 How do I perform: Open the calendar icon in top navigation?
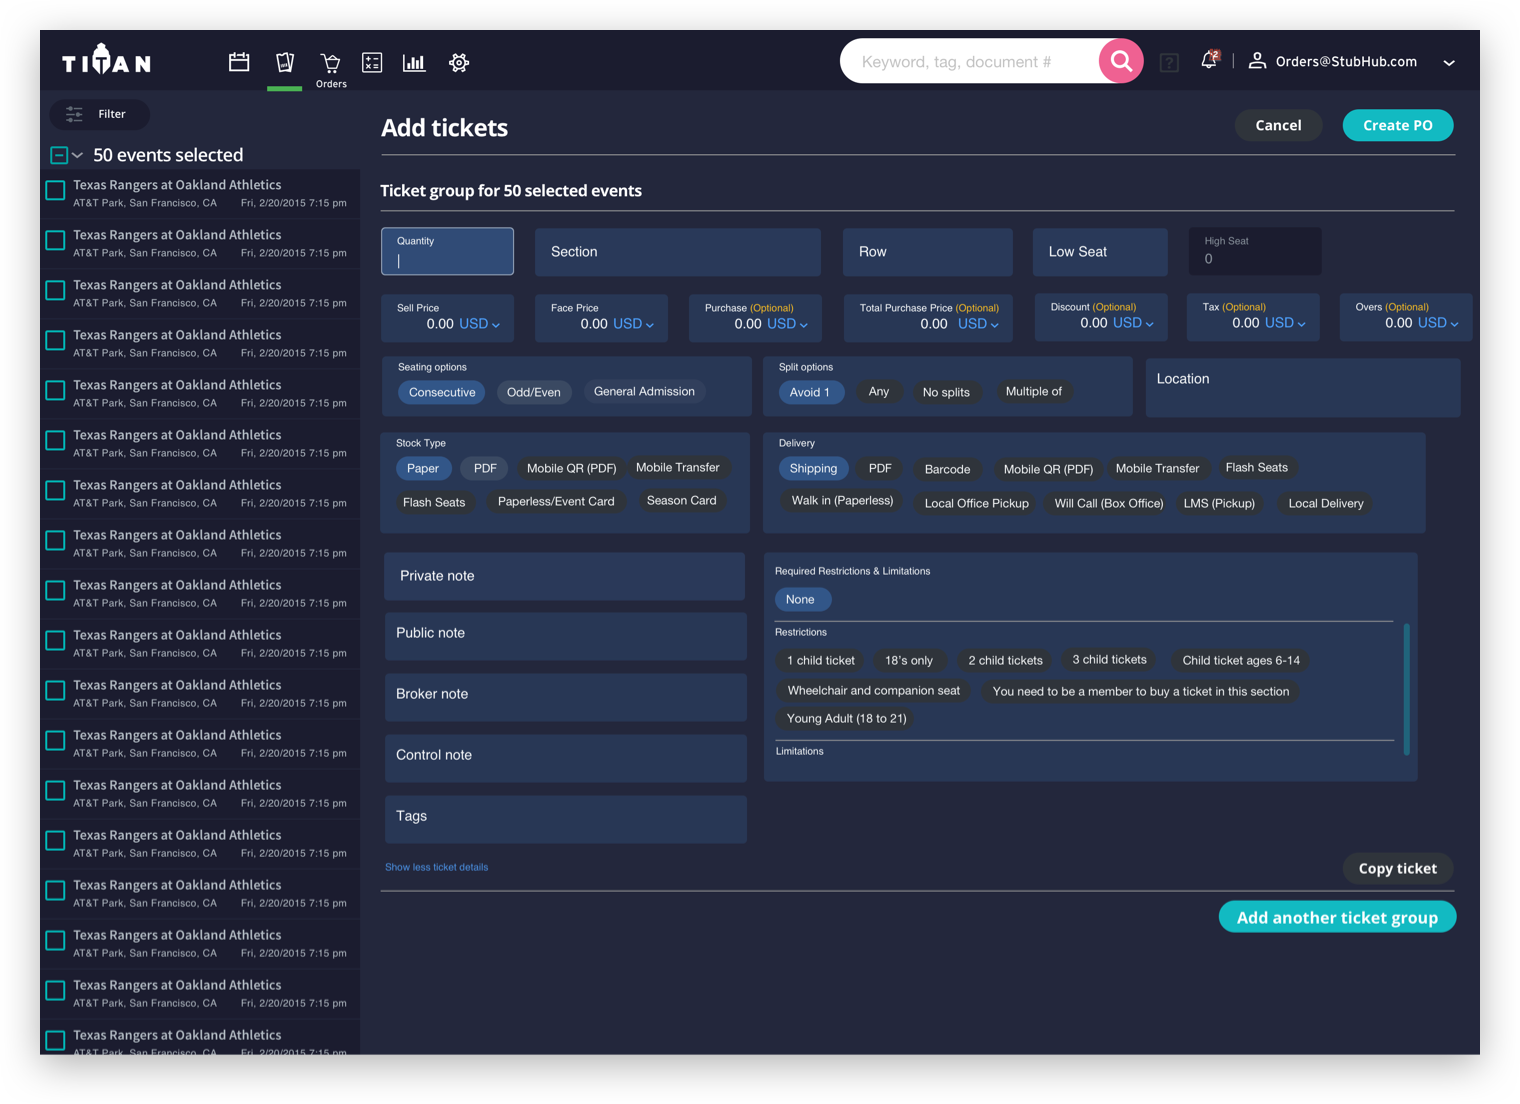coord(239,62)
